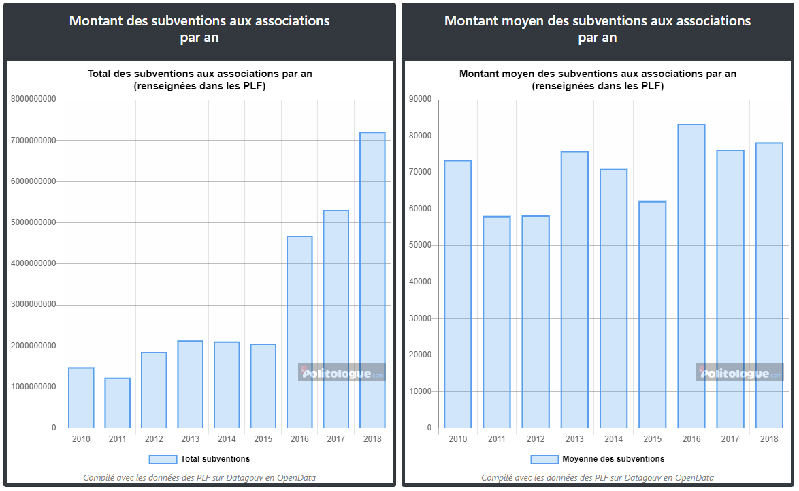799x491 pixels.
Task: Click the Datagouv source note under the average chart
Action: point(598,478)
